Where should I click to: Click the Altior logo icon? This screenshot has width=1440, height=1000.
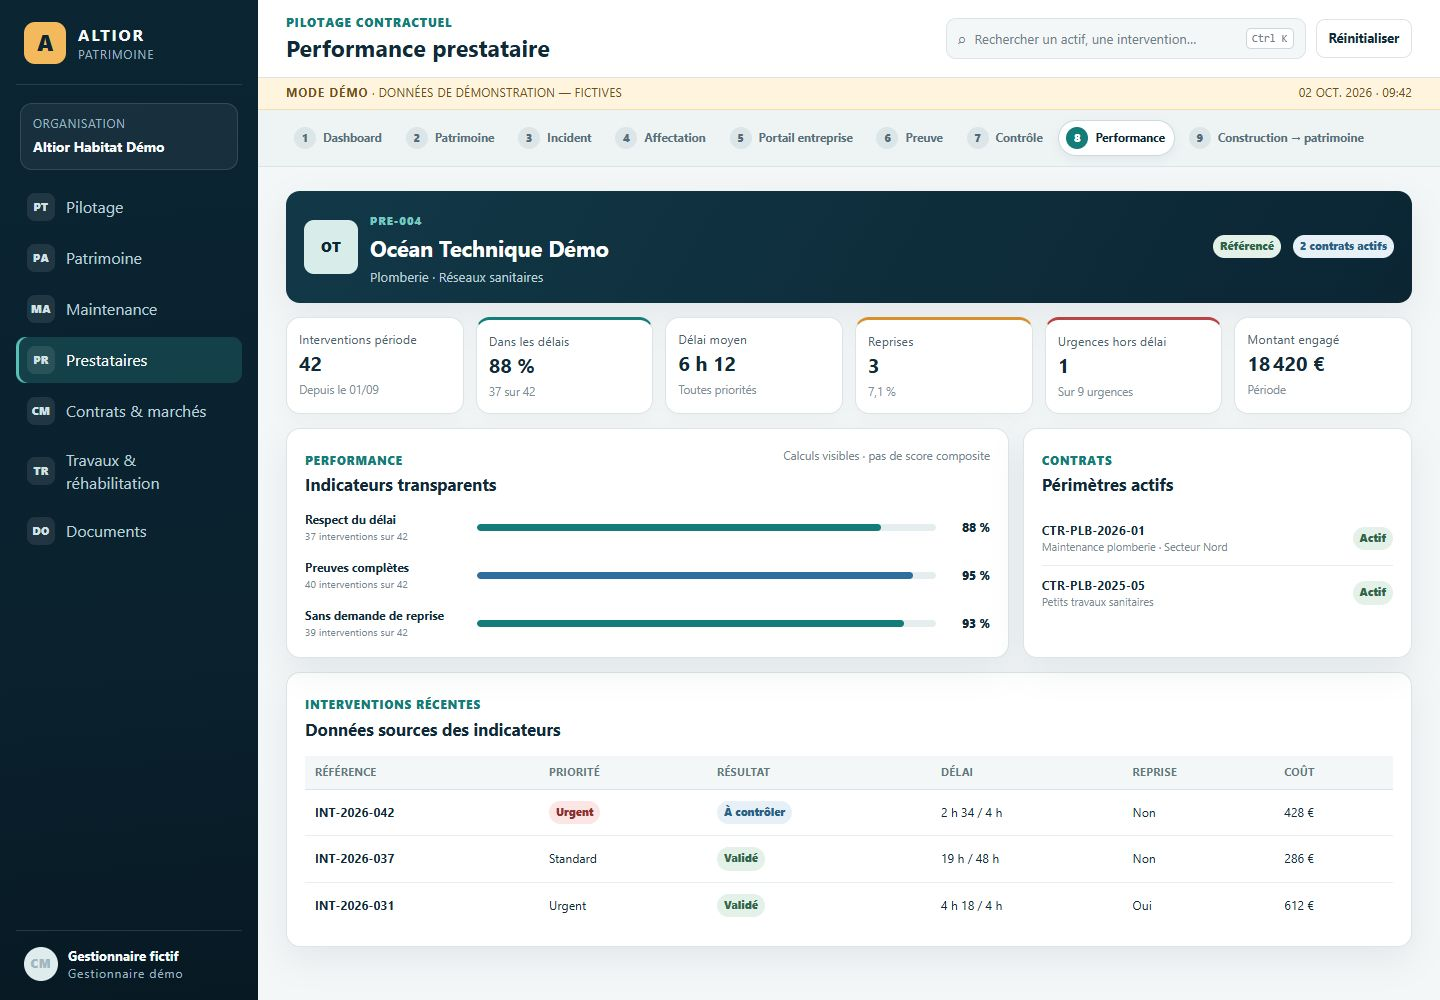pyautogui.click(x=45, y=43)
